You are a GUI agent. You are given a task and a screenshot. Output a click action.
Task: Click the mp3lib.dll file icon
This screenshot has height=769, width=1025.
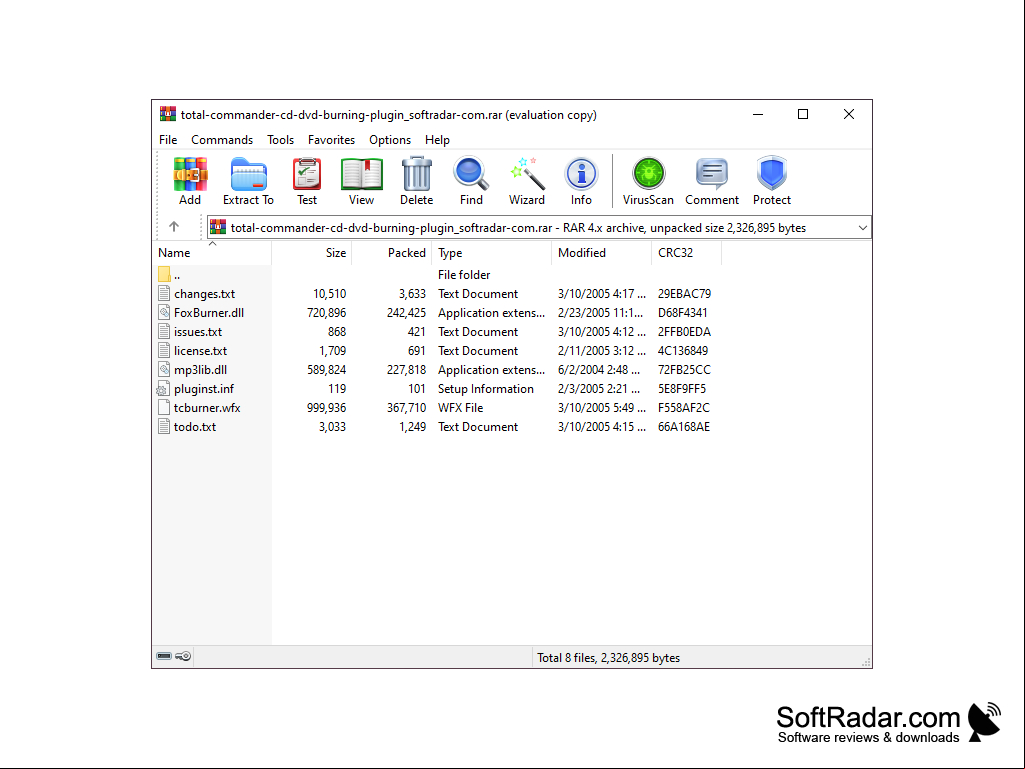[x=164, y=369]
